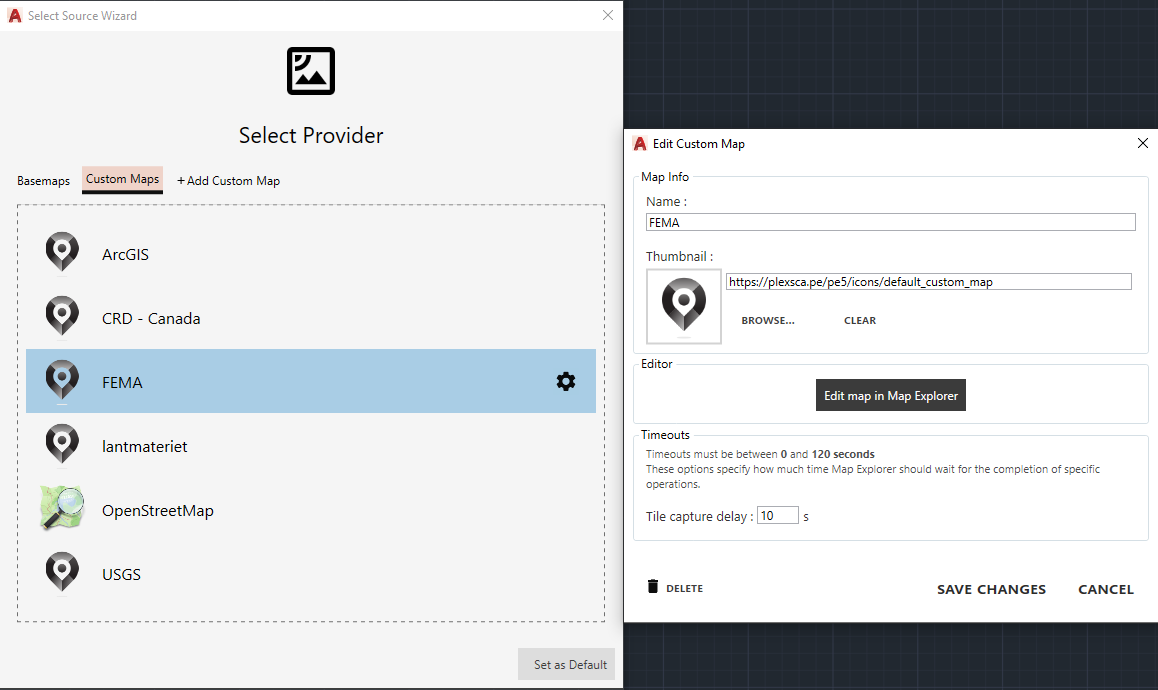
Task: Open the Add Custom Map tab
Action: tap(228, 181)
